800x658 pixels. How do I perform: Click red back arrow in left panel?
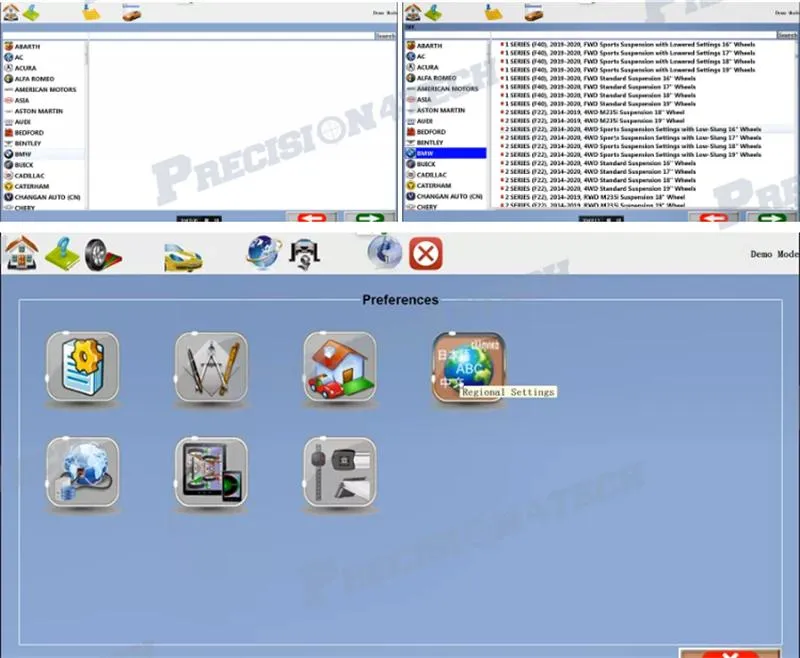311,217
